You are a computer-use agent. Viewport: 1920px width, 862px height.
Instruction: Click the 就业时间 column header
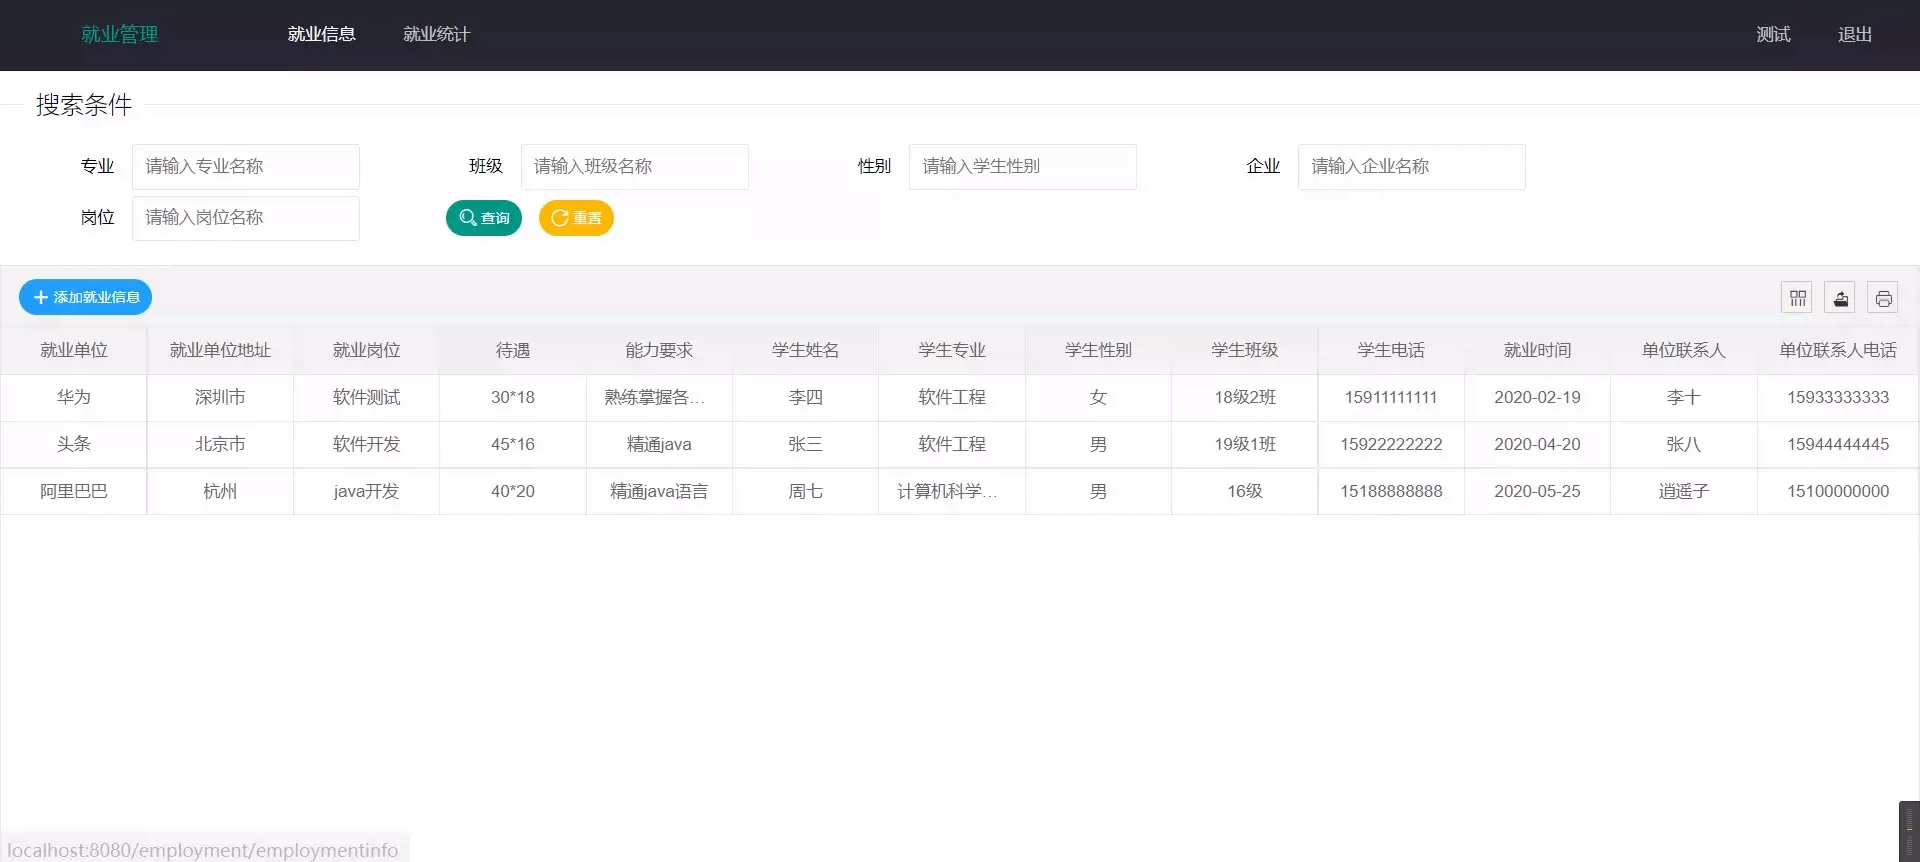click(x=1537, y=350)
